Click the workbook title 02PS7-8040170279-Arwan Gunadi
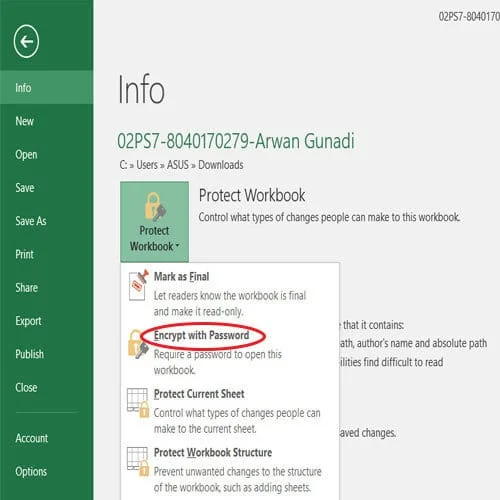The image size is (500, 500). pyautogui.click(x=236, y=141)
